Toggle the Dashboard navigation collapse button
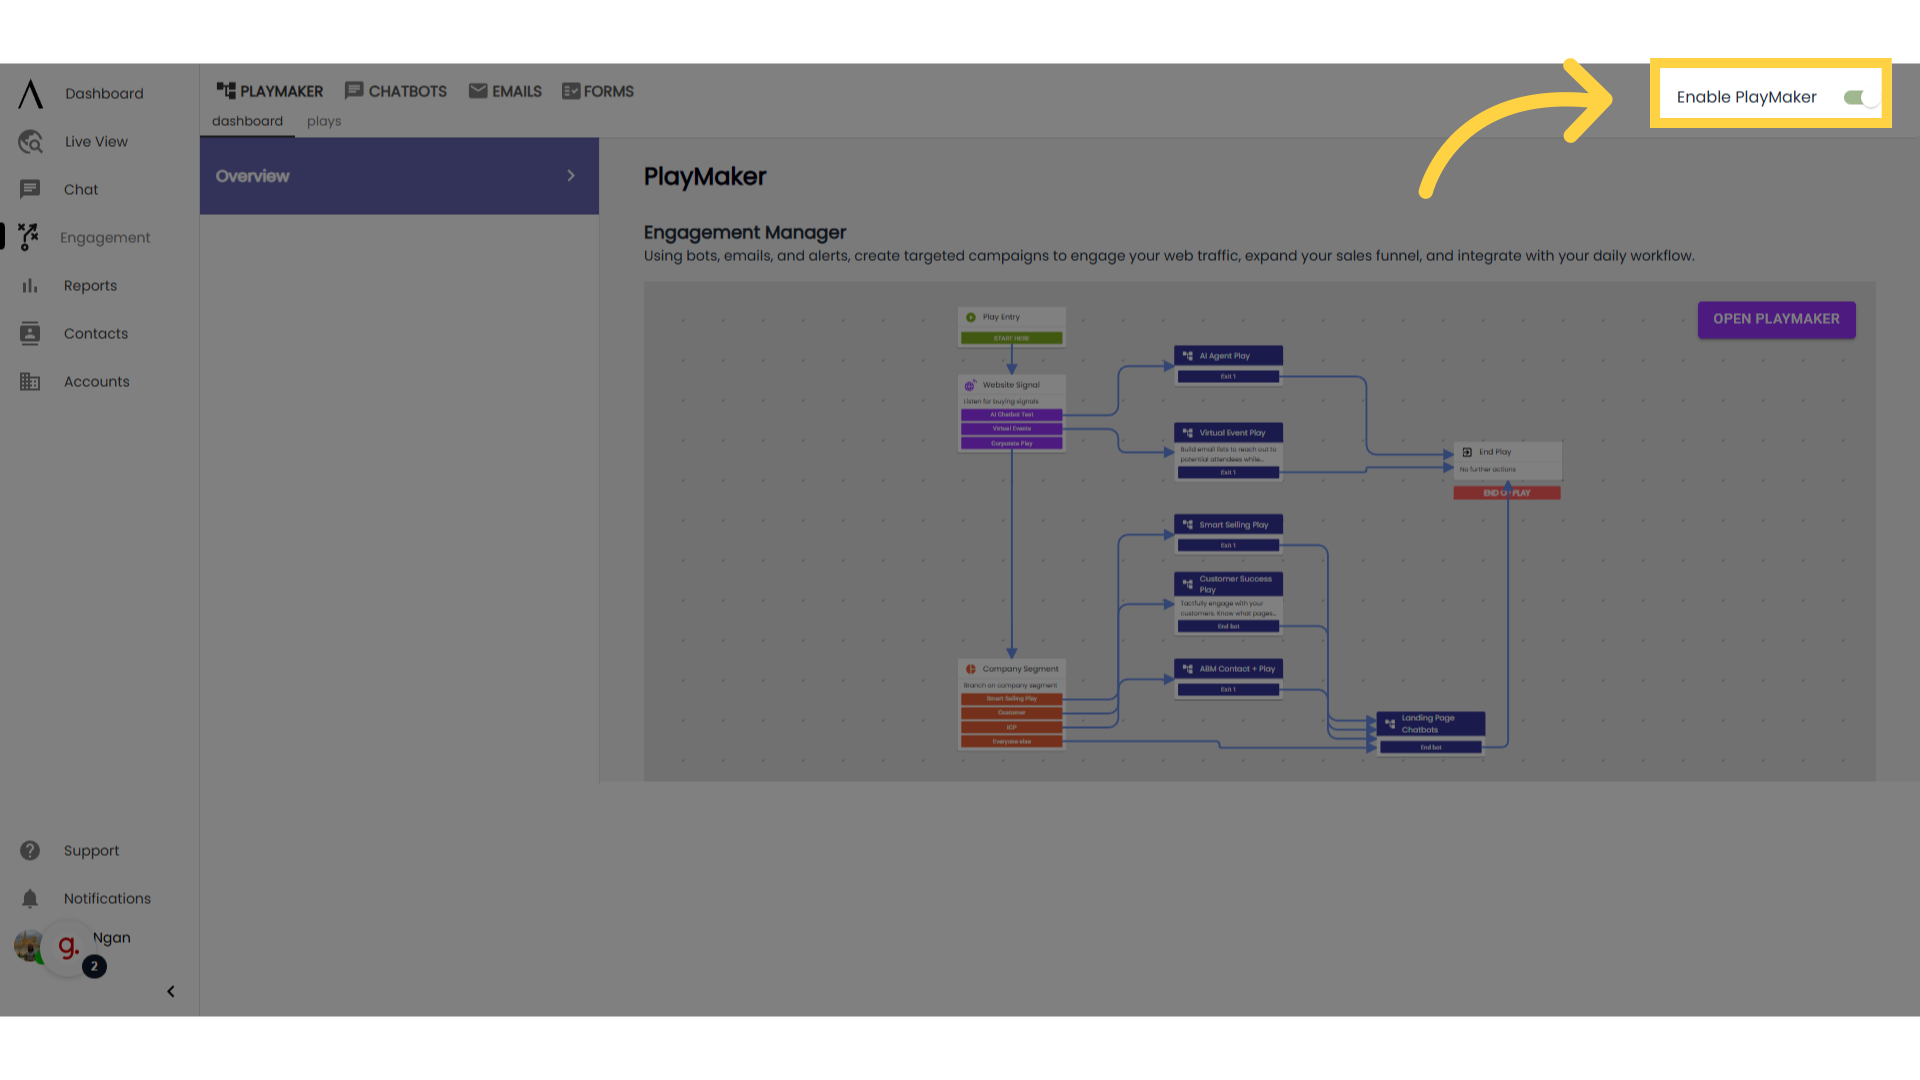Screen dimensions: 1920x1080 170,992
